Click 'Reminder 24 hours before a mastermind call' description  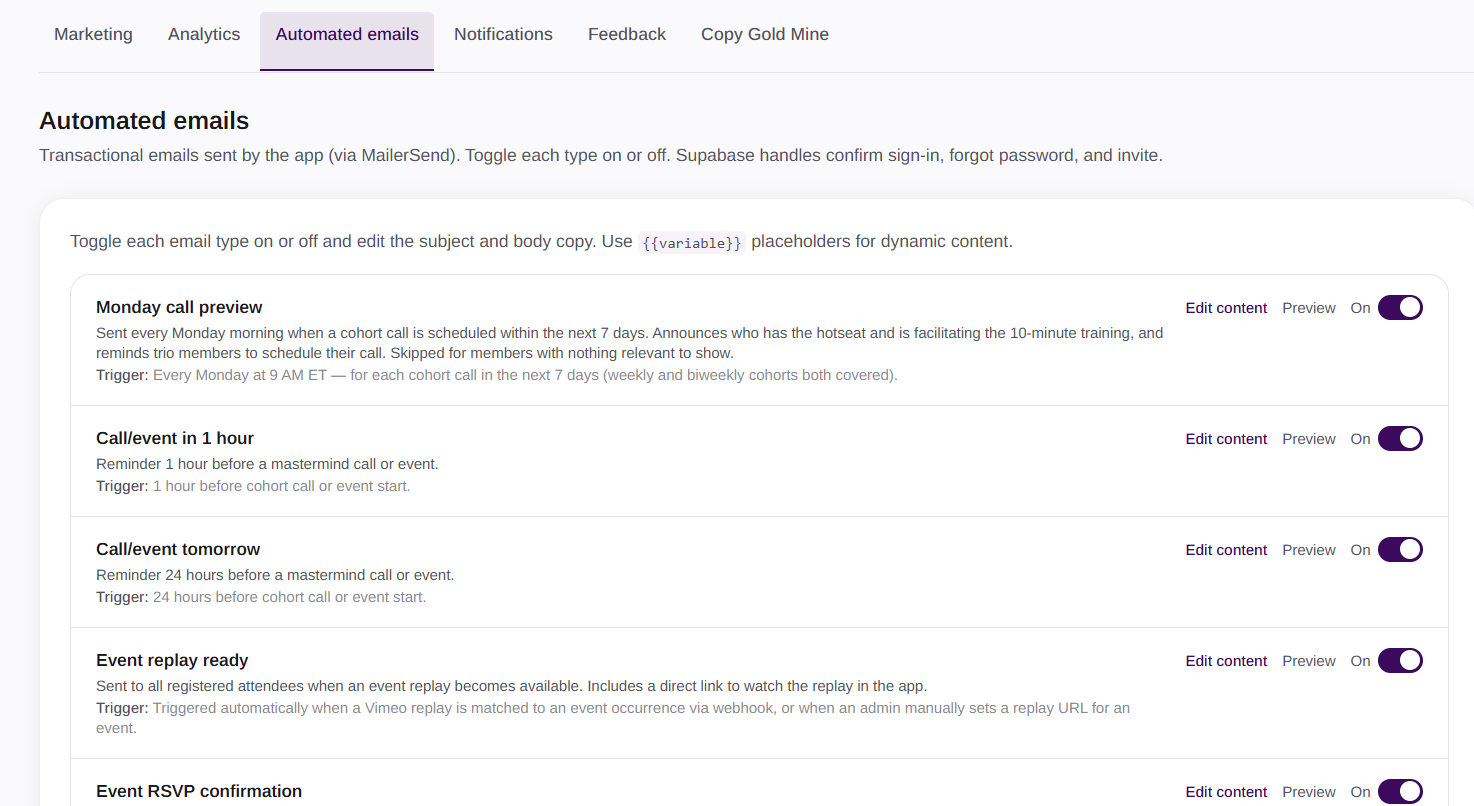point(275,575)
